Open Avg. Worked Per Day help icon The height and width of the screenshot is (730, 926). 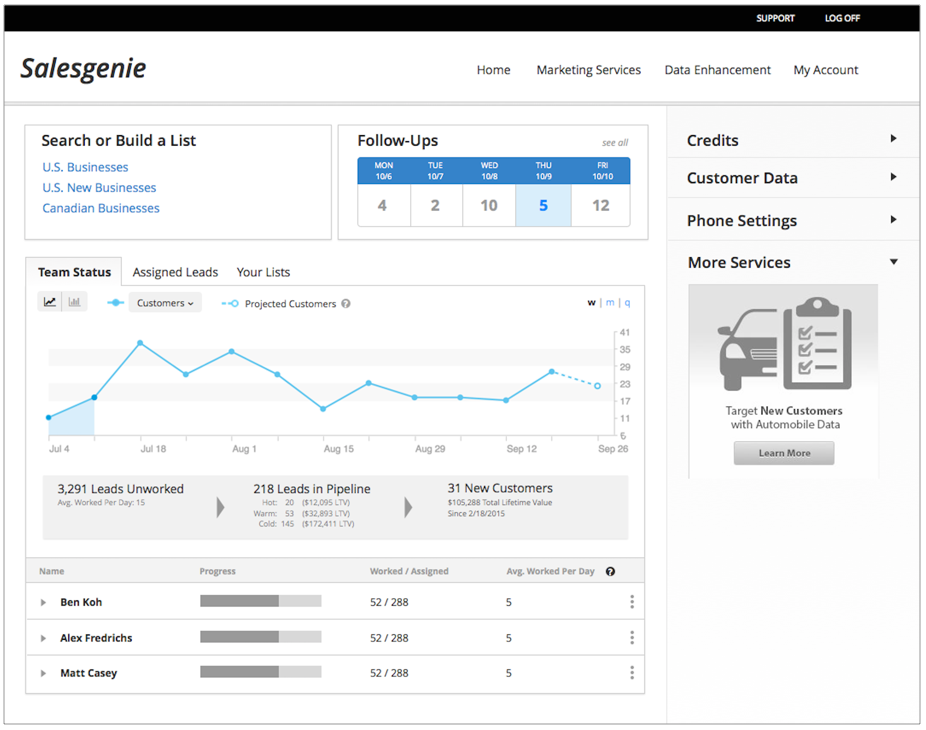coord(611,572)
